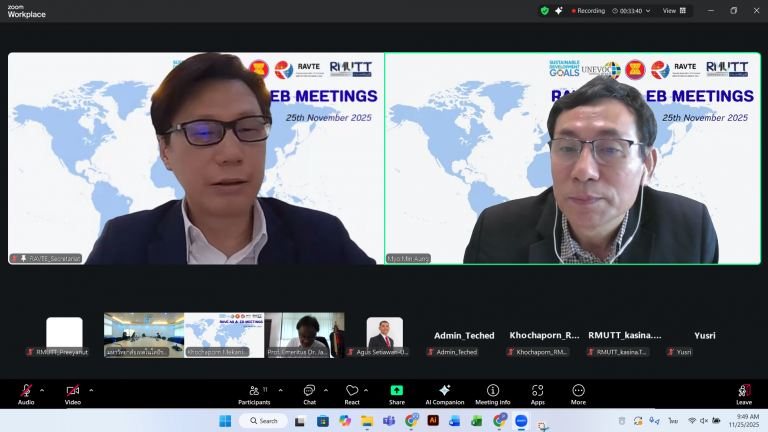Screen dimensions: 768x432
Task: Select Agus Setiawan's participant thumbnail
Action: pos(384,335)
